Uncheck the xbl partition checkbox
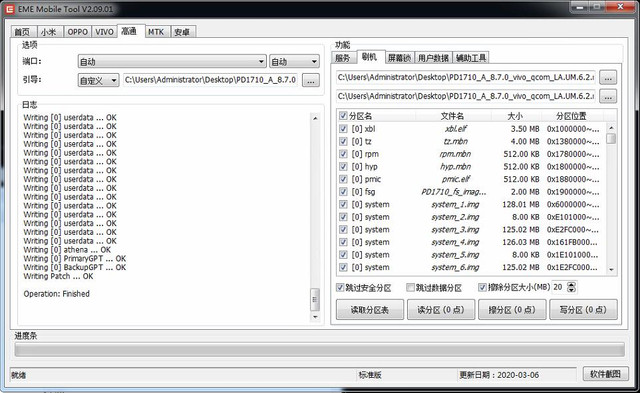The image size is (640, 393). click(343, 129)
